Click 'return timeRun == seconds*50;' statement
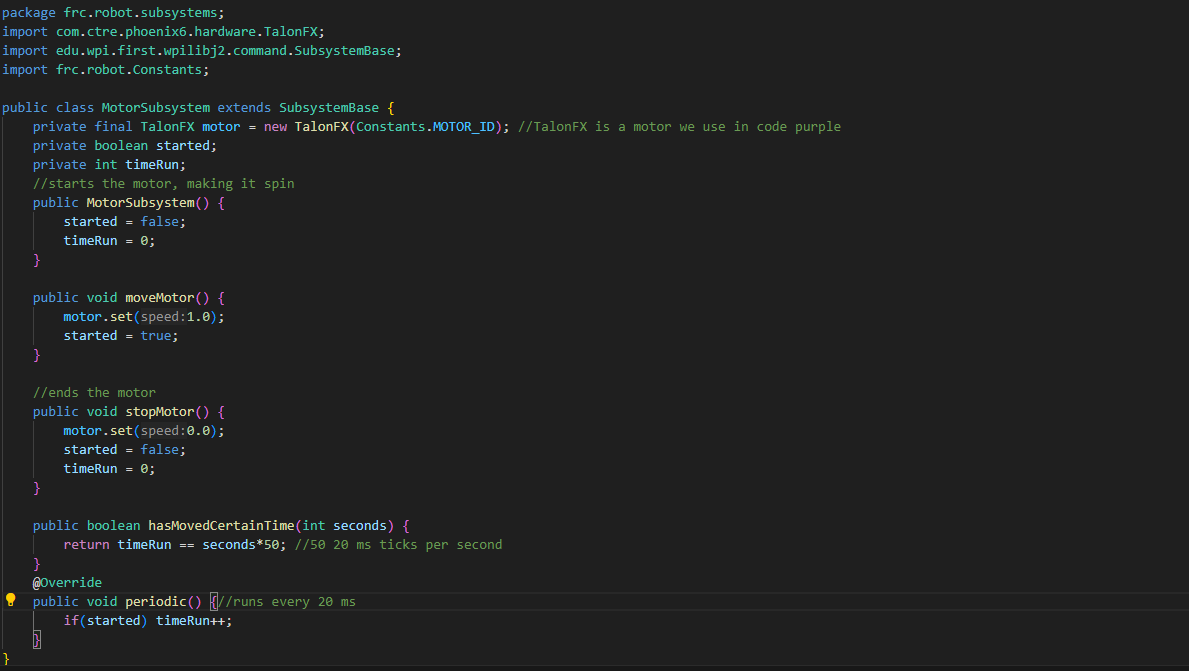1189x671 pixels. coord(175,544)
